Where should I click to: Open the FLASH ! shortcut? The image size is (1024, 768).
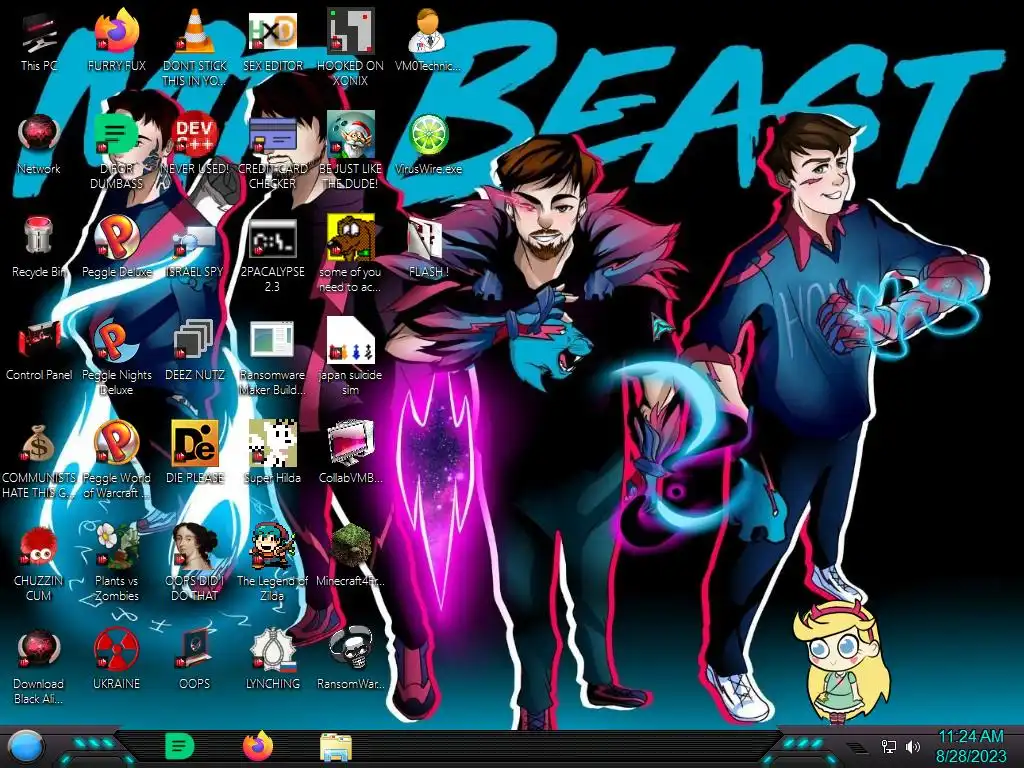coord(426,239)
